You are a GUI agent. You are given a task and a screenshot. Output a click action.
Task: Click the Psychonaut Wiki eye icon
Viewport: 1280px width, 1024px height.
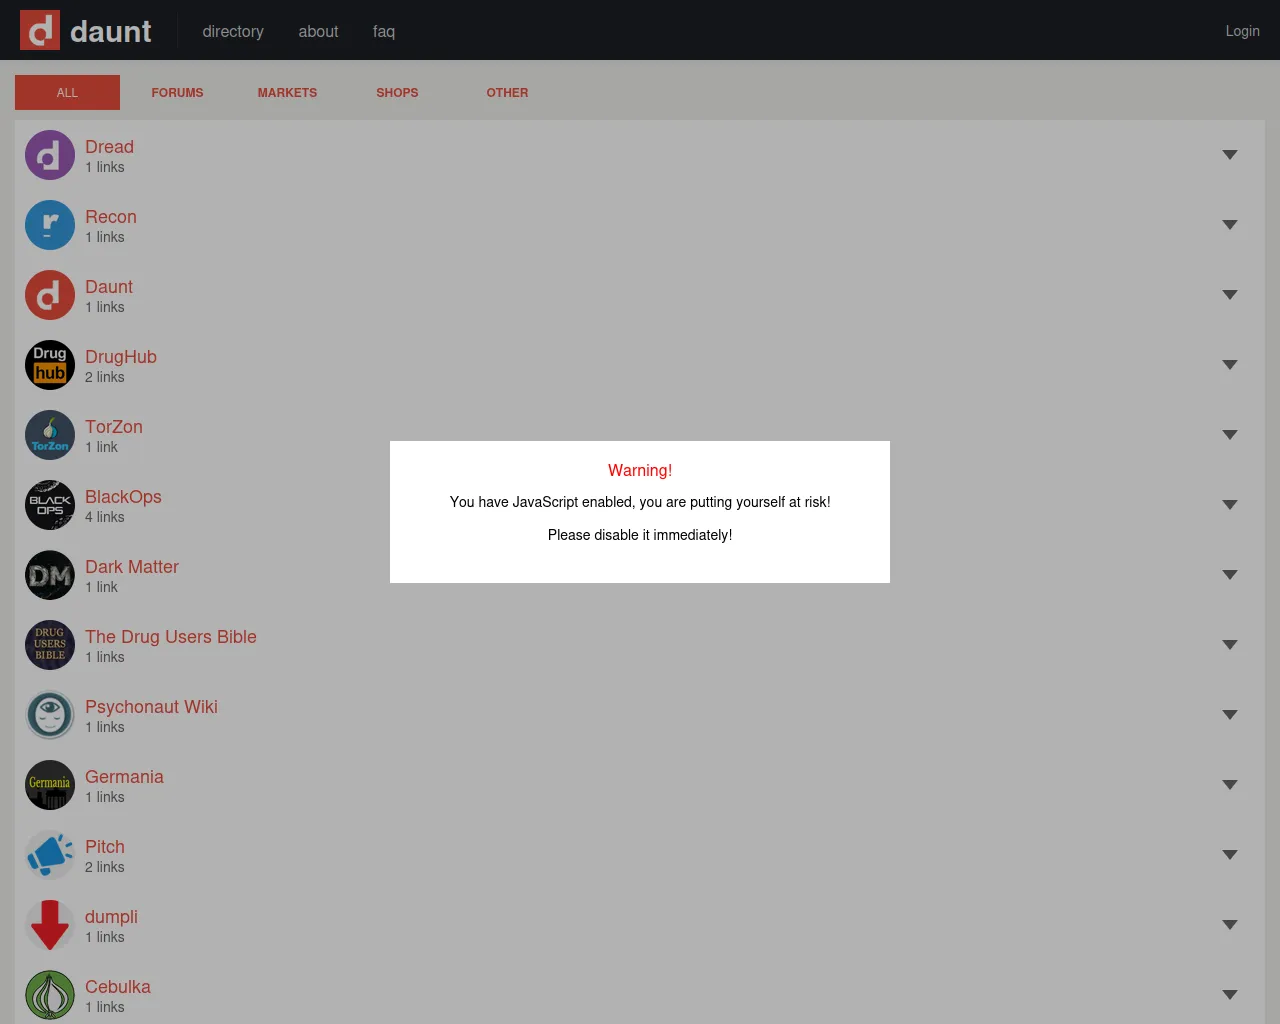pyautogui.click(x=50, y=715)
